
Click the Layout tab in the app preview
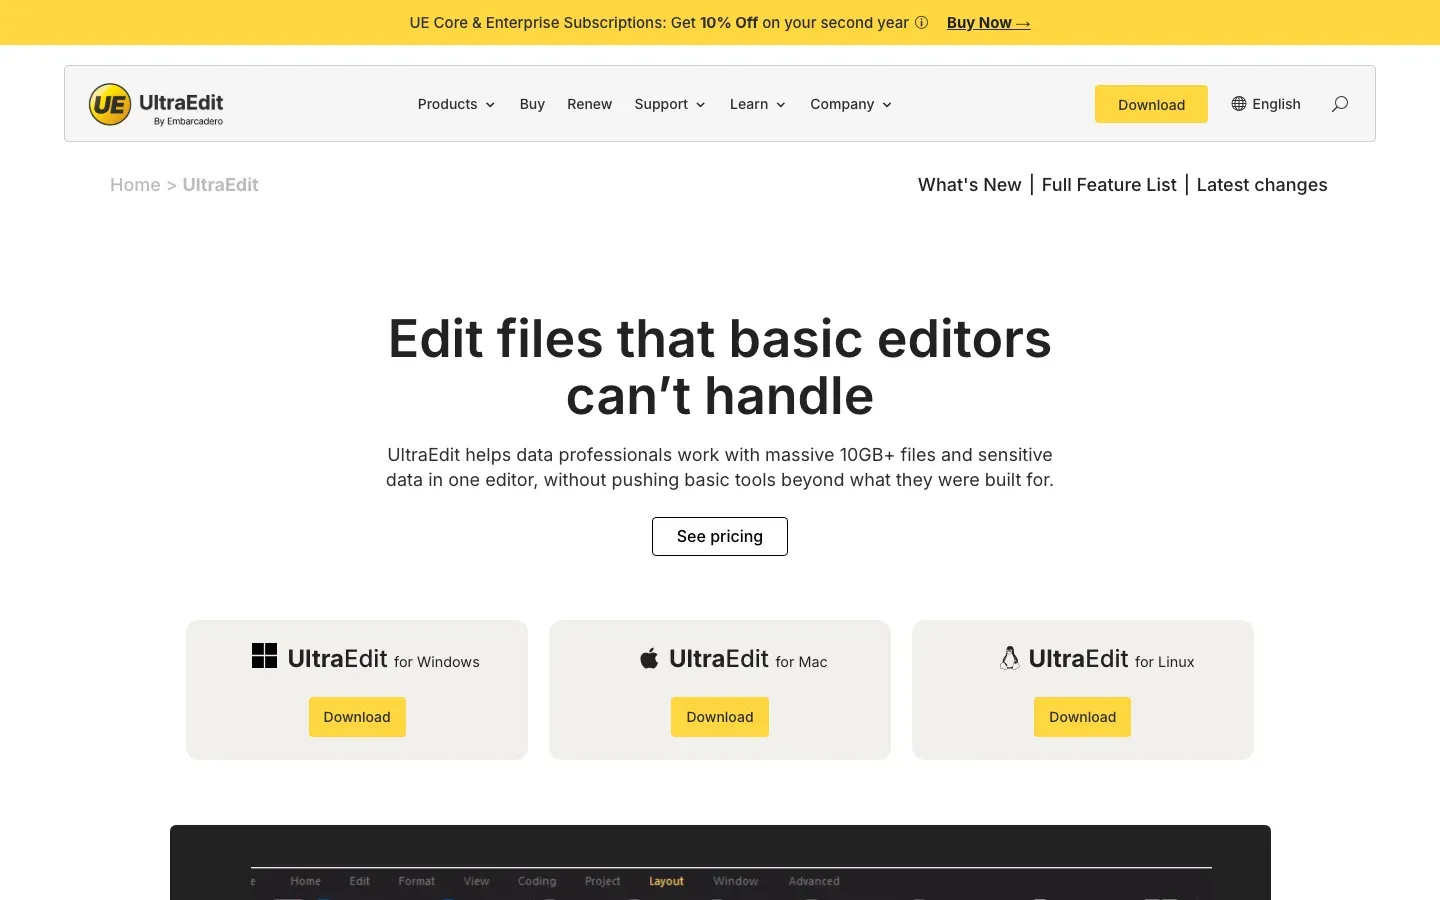[x=666, y=881]
